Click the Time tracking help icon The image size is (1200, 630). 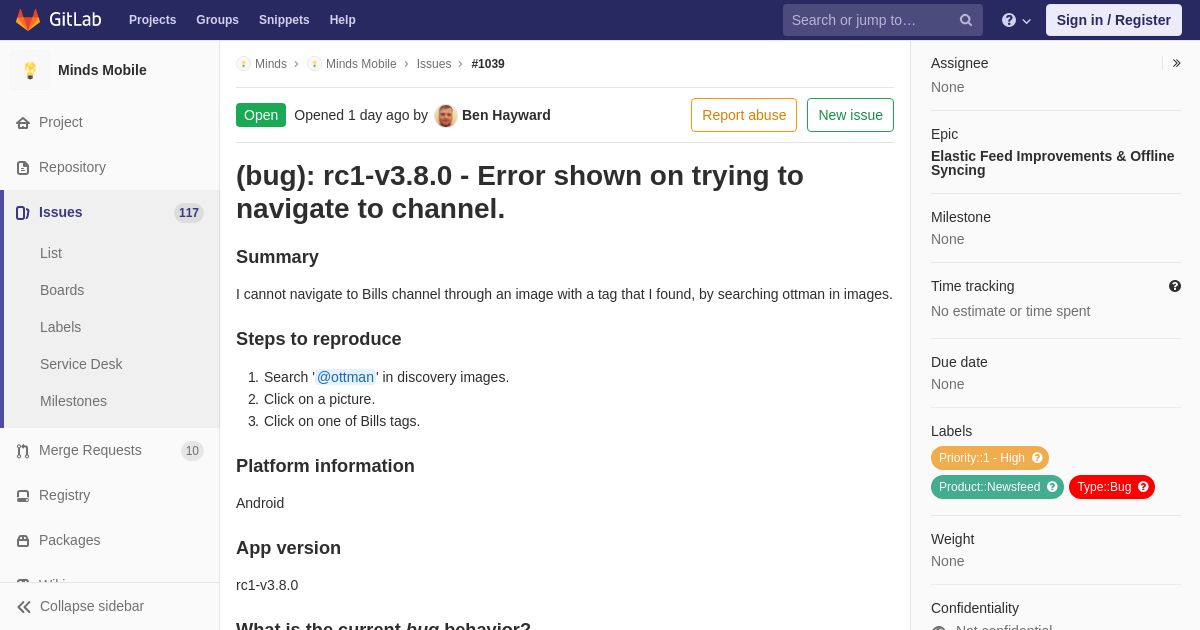point(1175,286)
